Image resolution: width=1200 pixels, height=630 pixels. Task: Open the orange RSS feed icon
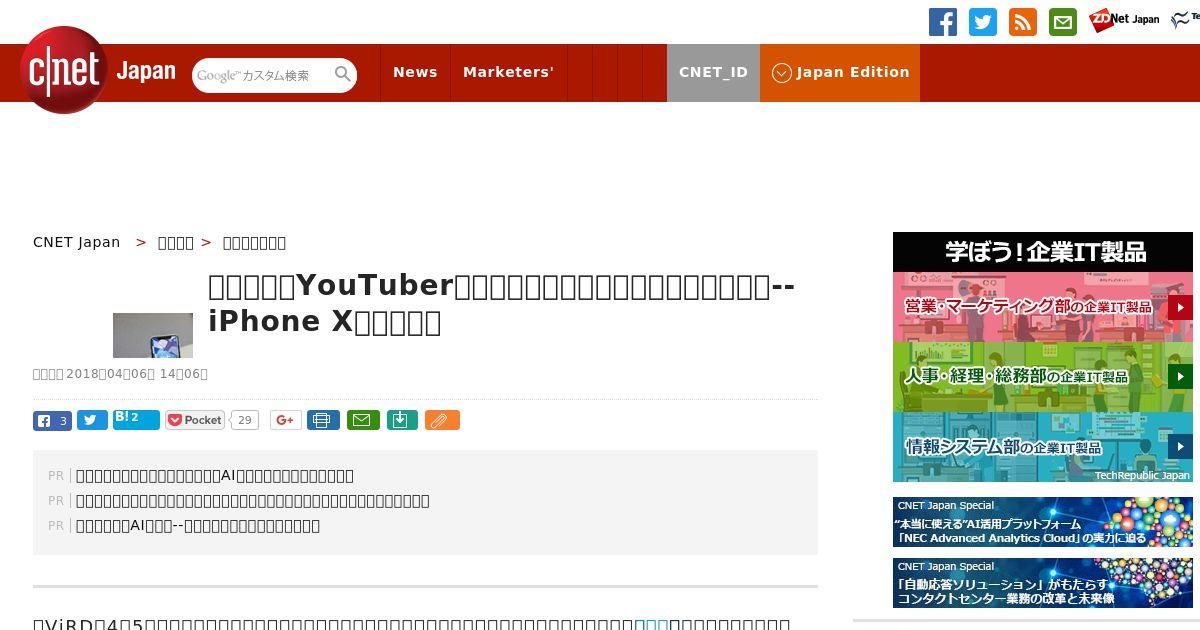click(1023, 22)
